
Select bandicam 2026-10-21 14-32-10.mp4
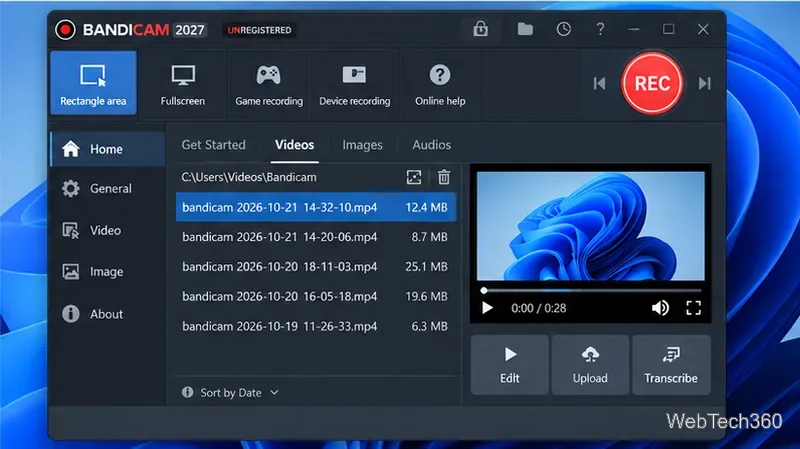[x=316, y=207]
